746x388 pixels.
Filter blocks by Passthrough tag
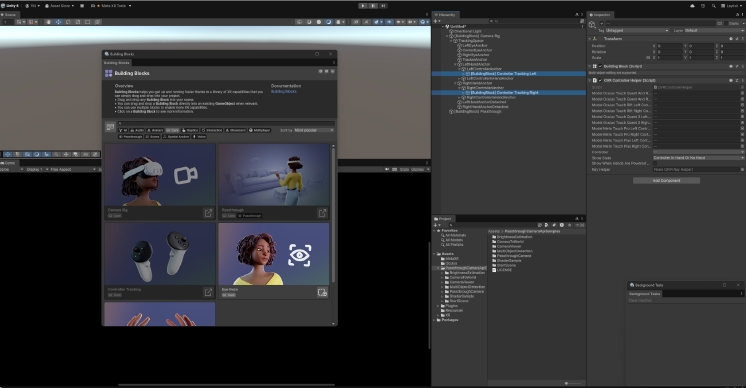click(131, 136)
